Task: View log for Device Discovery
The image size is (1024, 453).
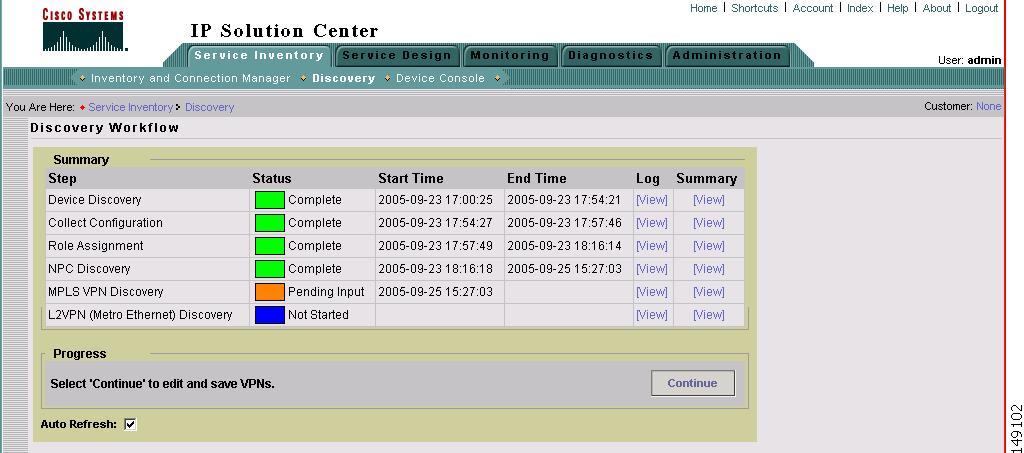Action: (x=652, y=200)
